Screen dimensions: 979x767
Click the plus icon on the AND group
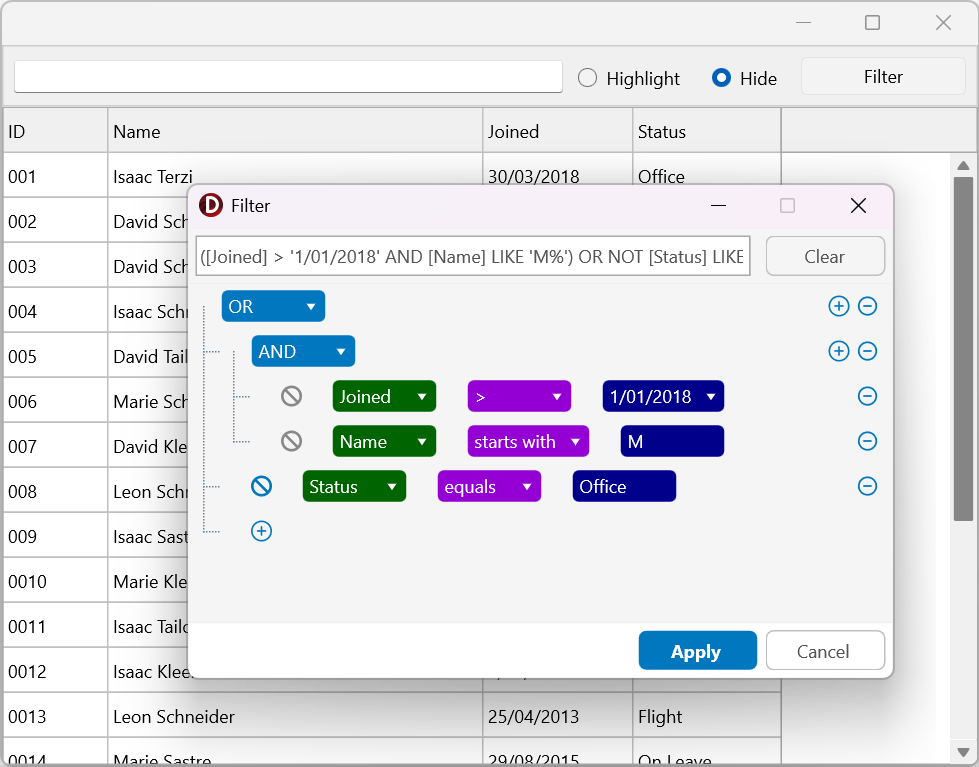coord(838,351)
